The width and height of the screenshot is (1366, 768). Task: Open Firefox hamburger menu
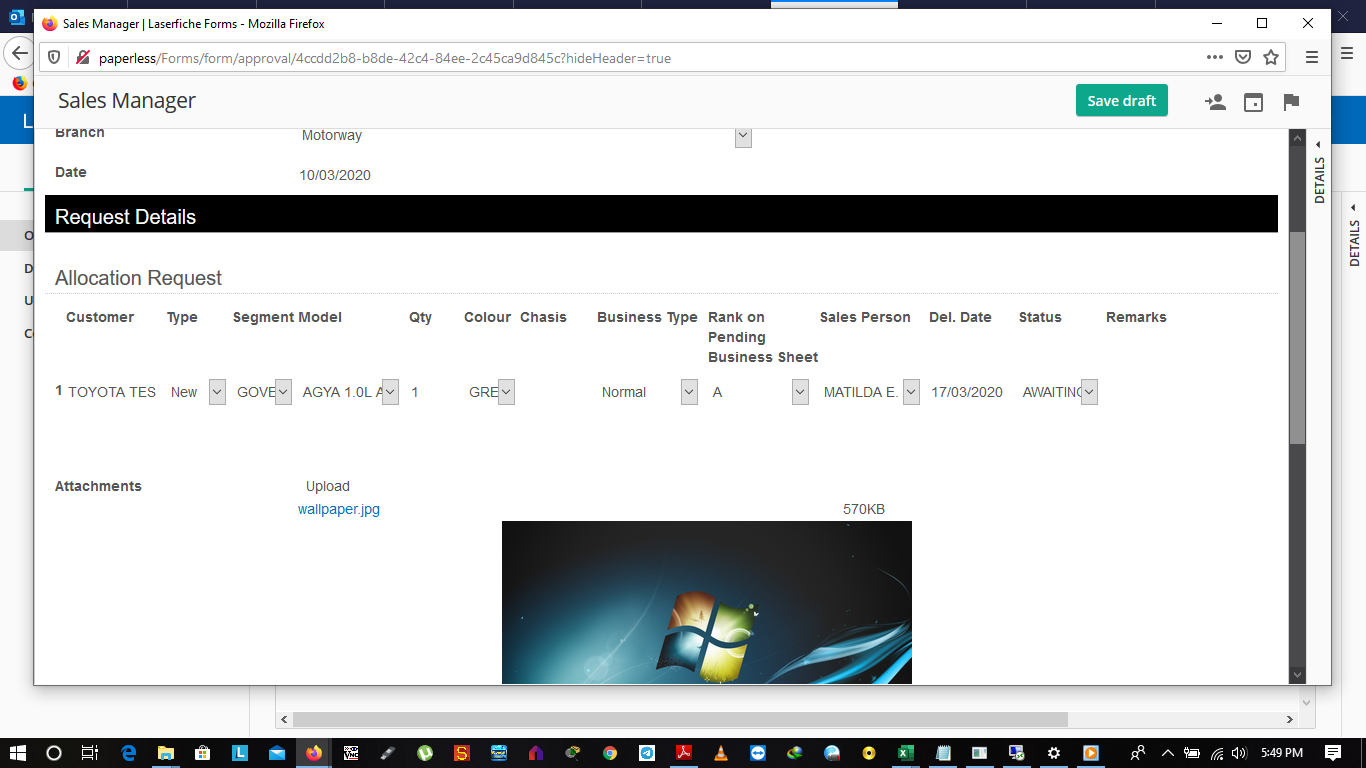tap(1312, 58)
